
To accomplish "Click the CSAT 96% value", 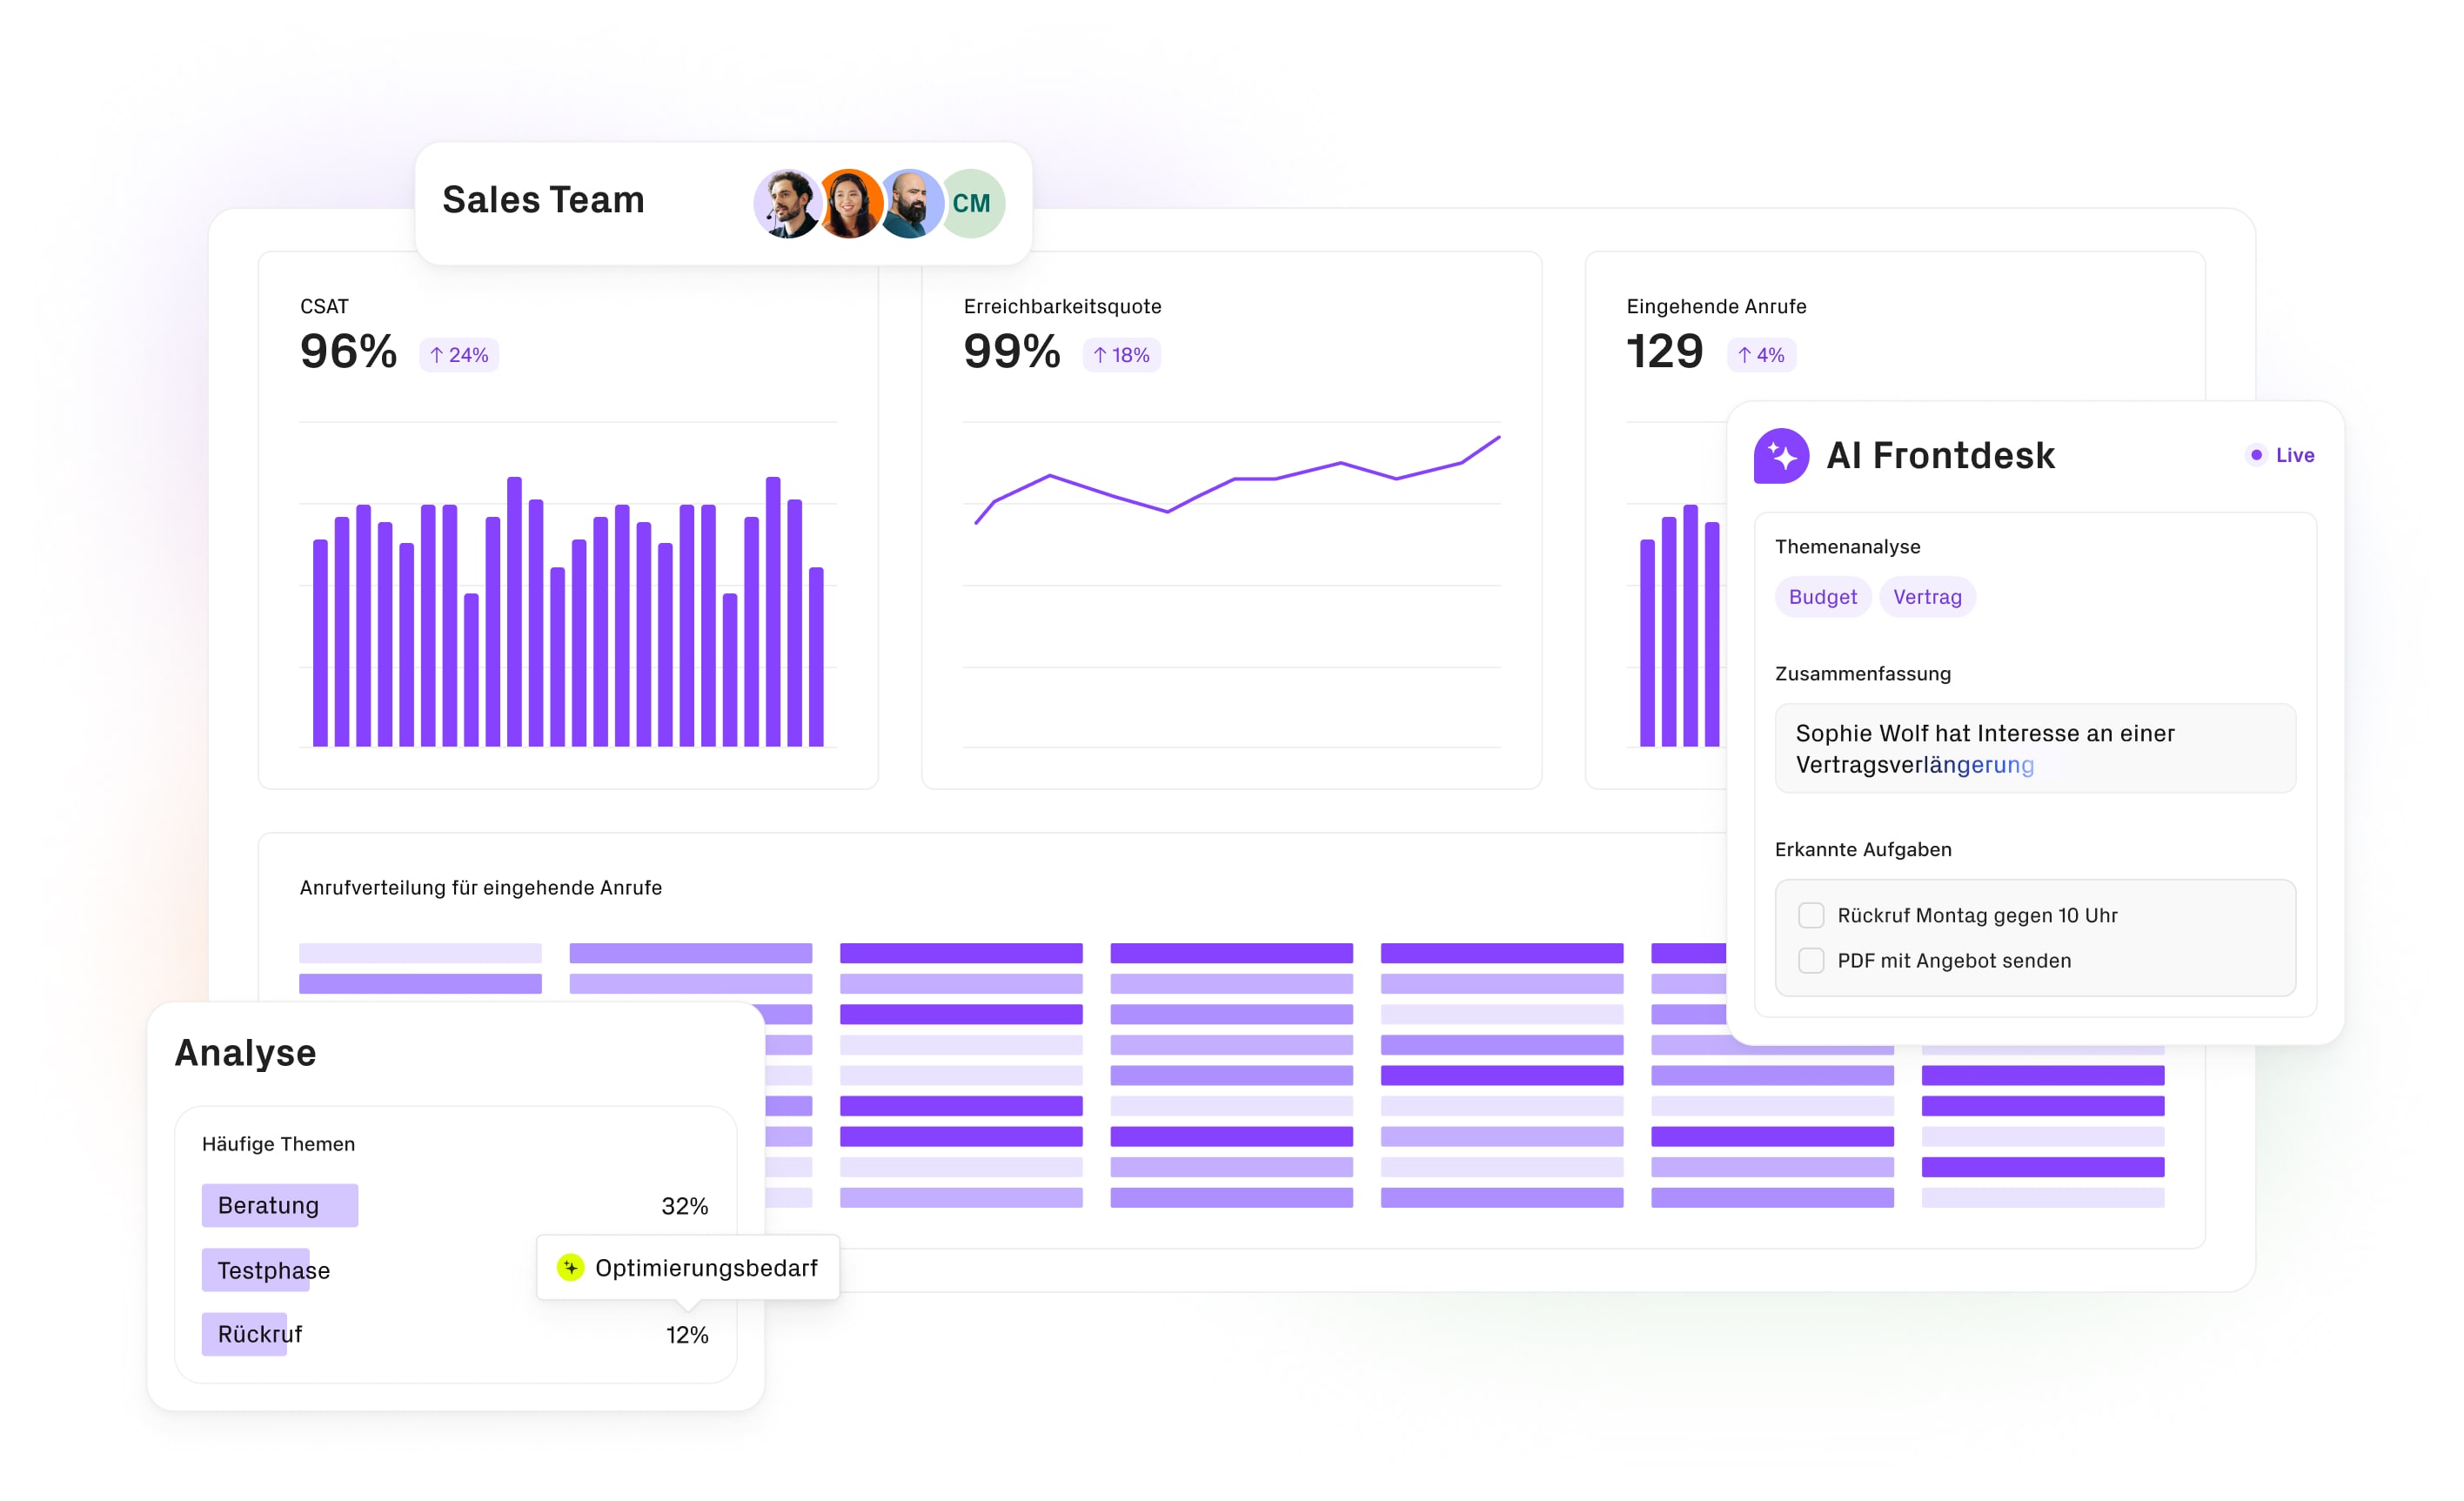I will click(348, 351).
